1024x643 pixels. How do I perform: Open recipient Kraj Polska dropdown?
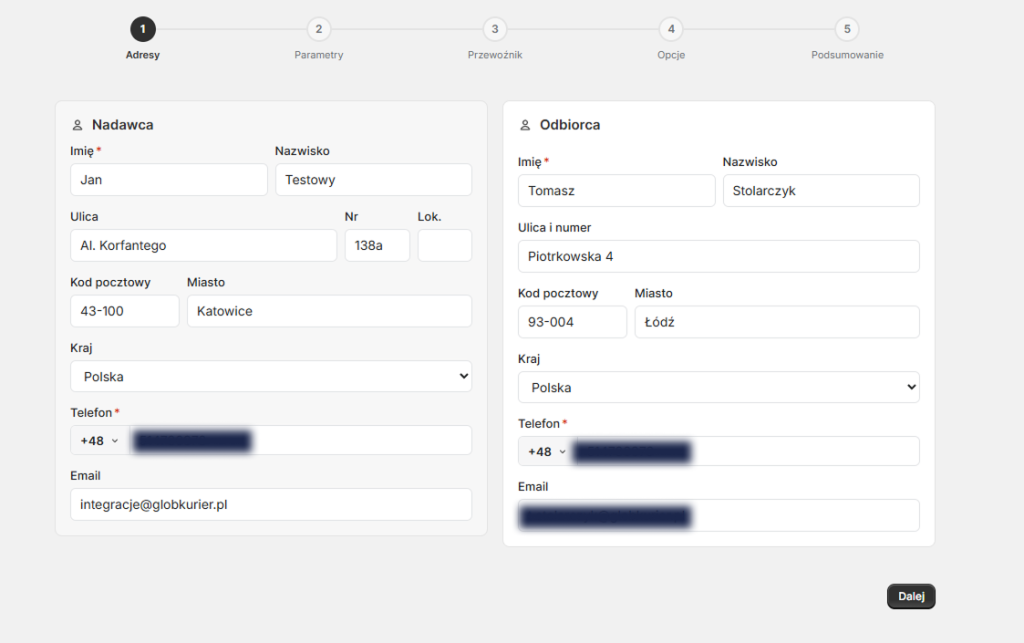pos(718,387)
